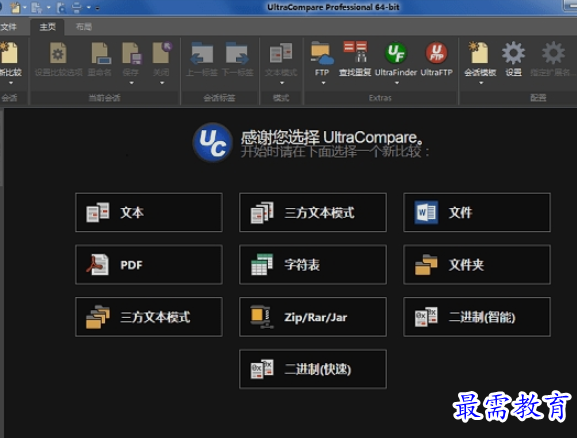Choose 三方文本模式 button with folders icon
Image resolution: width=577 pixels, height=438 pixels.
click(x=149, y=317)
